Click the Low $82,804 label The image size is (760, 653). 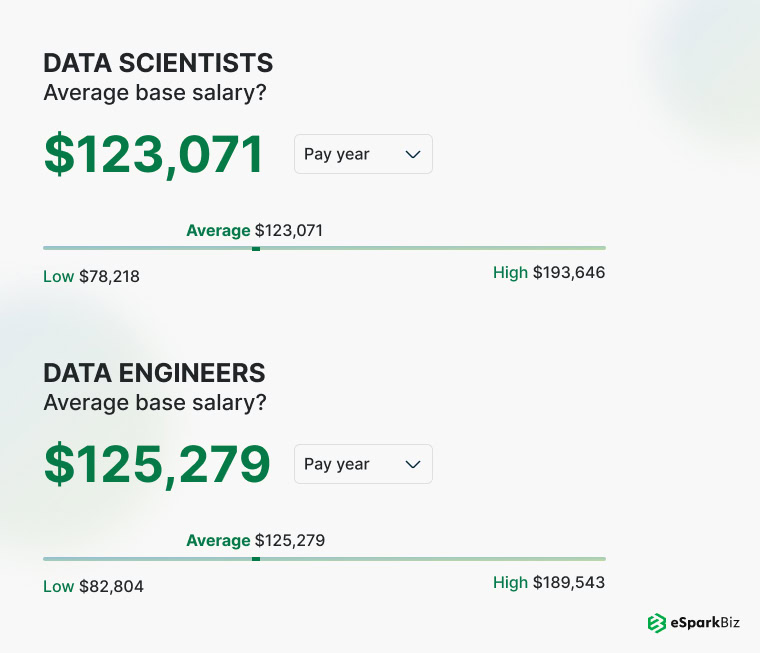[93, 586]
